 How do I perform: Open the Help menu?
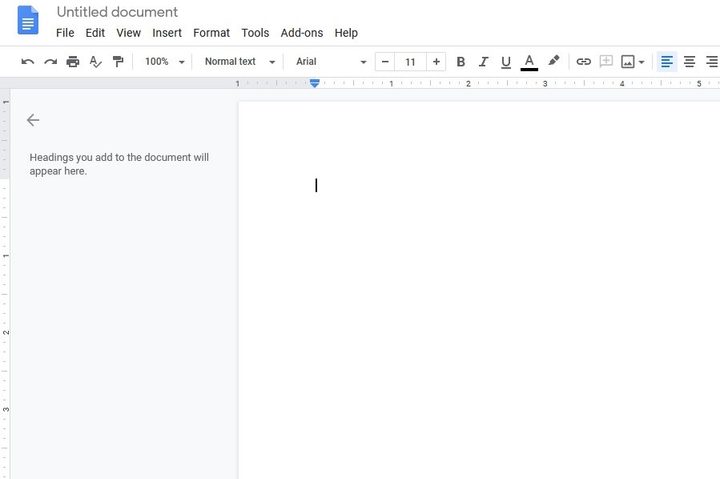(x=346, y=33)
